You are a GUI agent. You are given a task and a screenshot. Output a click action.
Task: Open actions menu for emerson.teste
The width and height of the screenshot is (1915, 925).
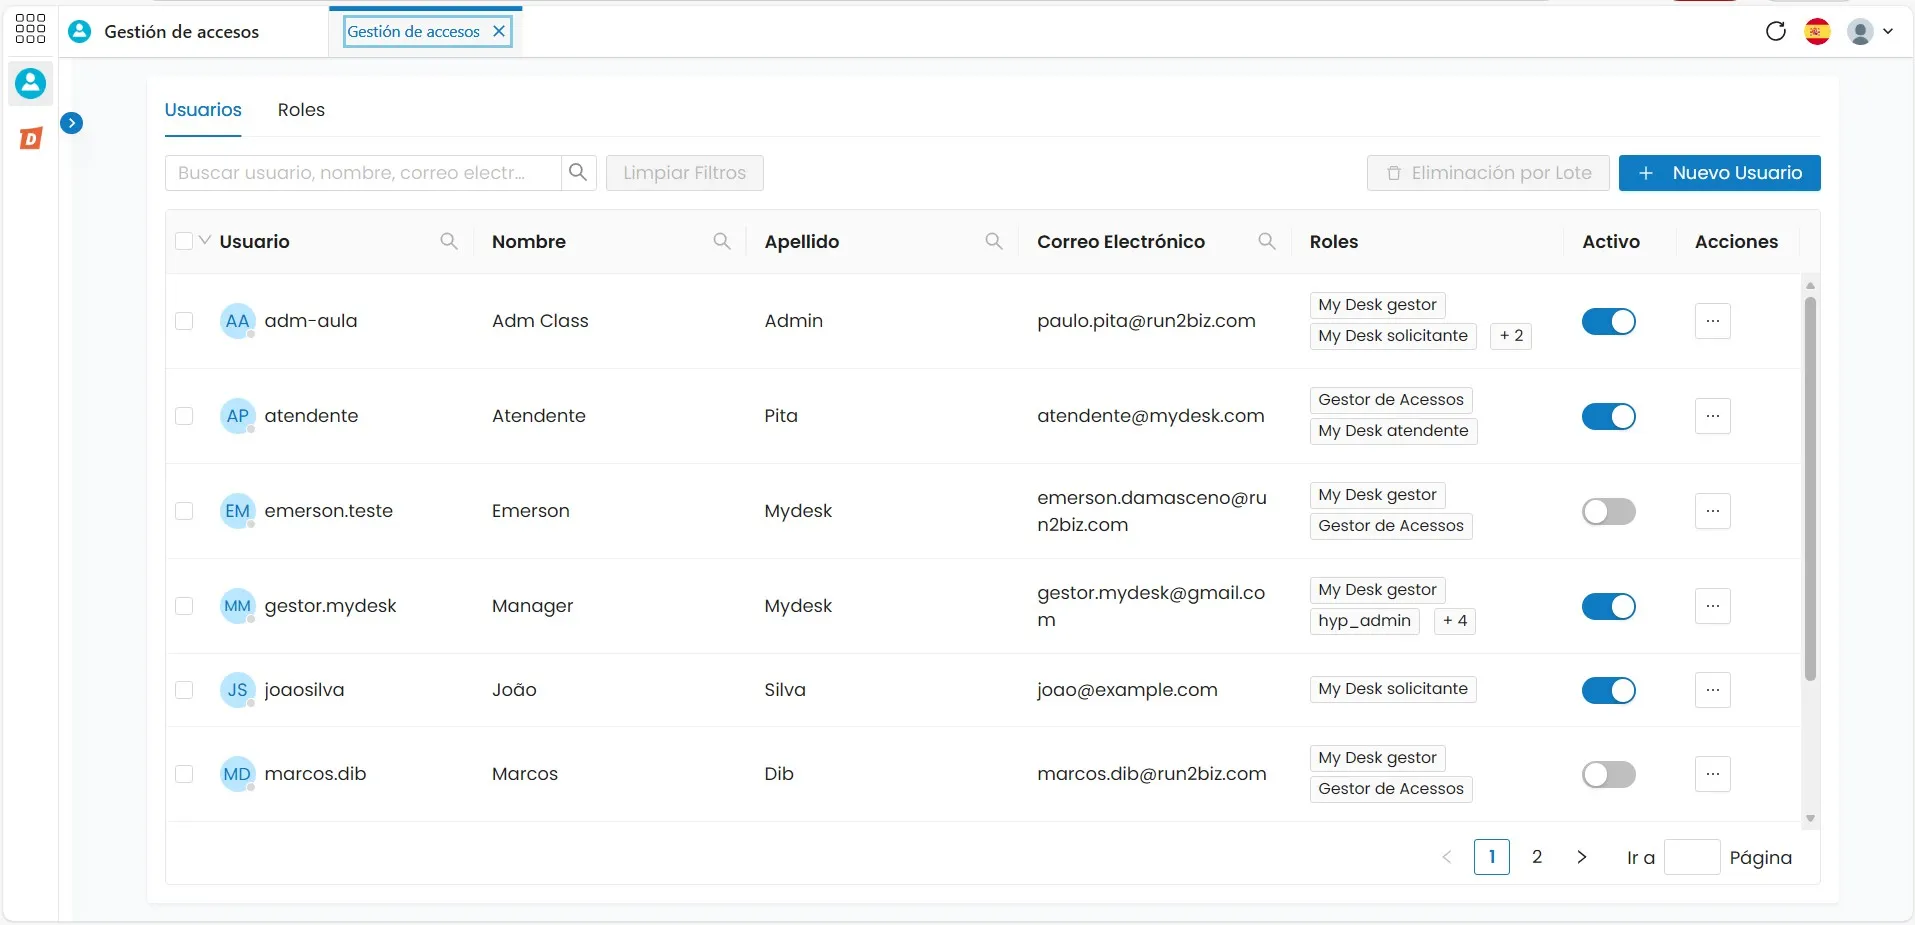tap(1712, 511)
